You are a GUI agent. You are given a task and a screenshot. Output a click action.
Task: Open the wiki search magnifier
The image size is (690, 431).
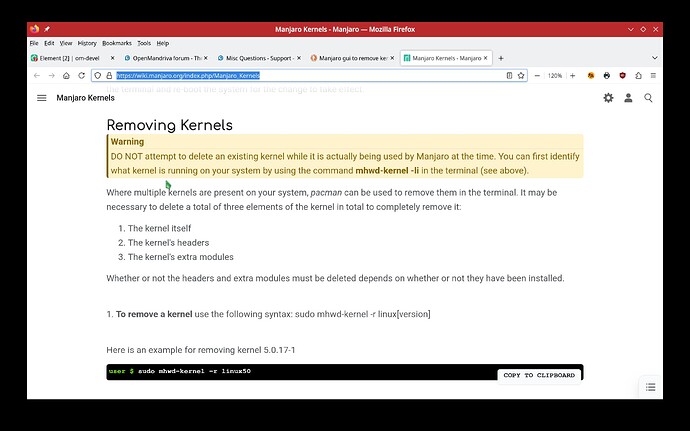pyautogui.click(x=648, y=98)
